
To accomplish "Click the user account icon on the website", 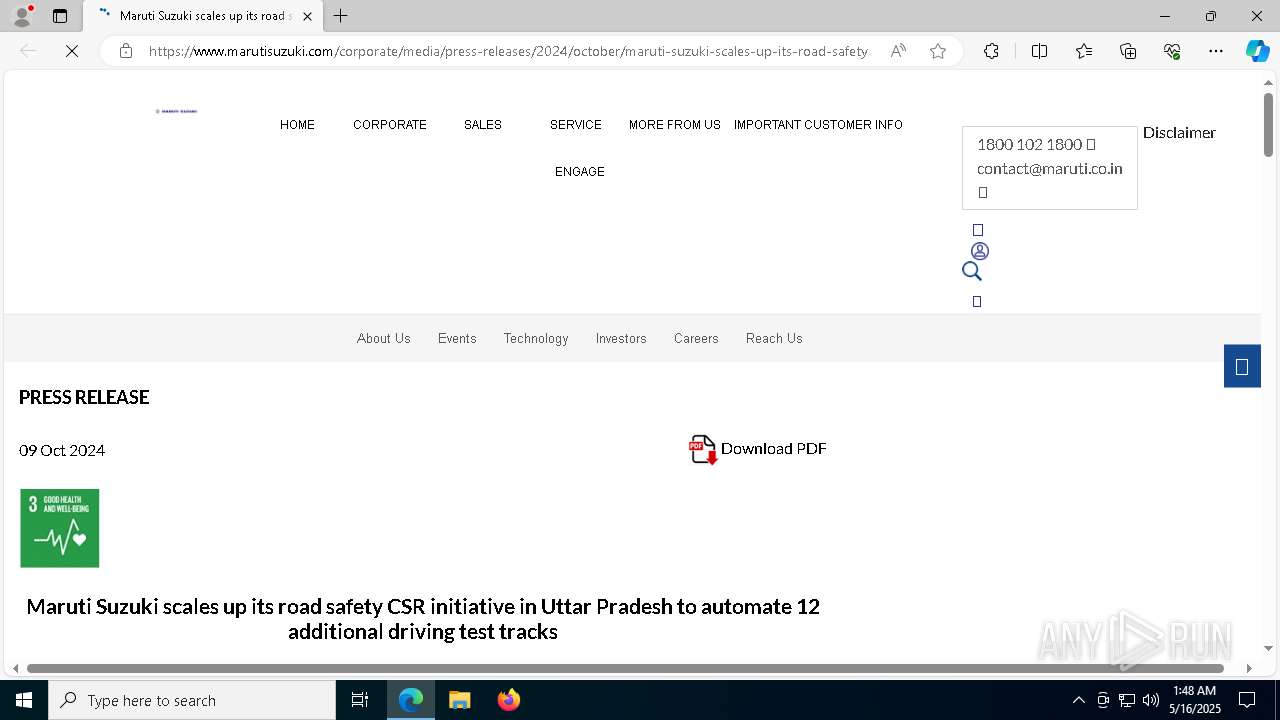I will tap(980, 251).
